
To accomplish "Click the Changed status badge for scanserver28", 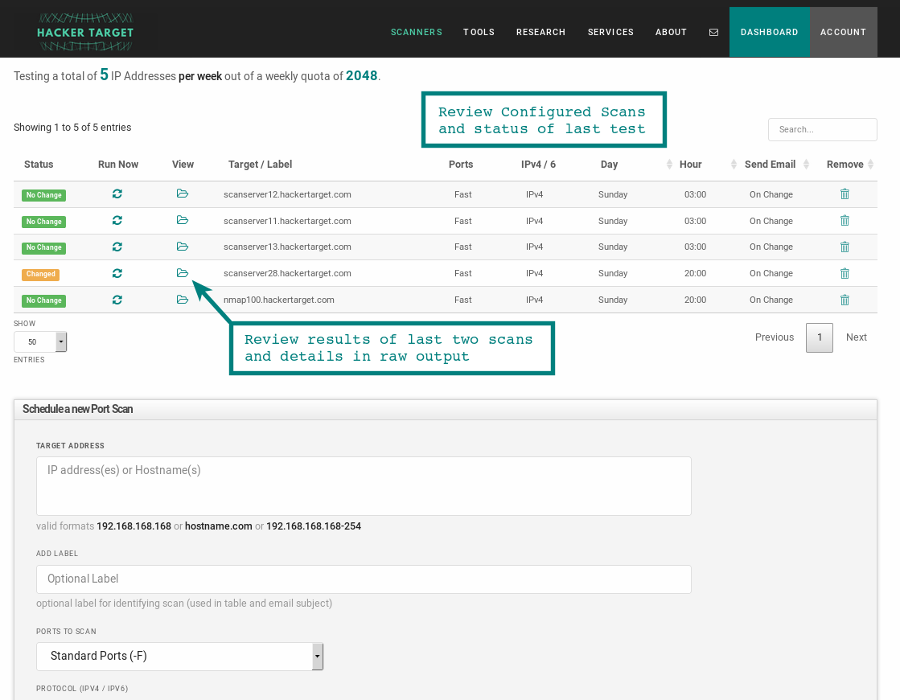I will [41, 274].
